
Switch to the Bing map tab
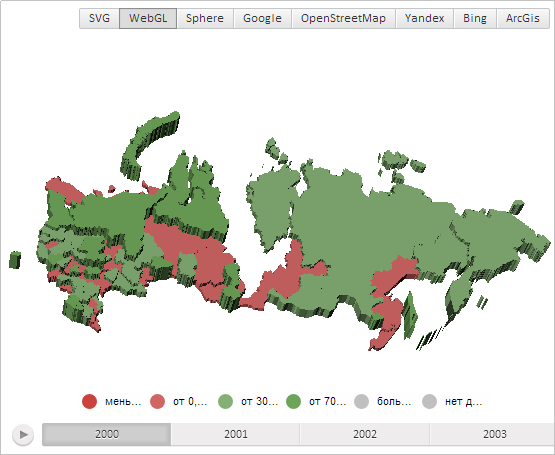click(x=475, y=18)
